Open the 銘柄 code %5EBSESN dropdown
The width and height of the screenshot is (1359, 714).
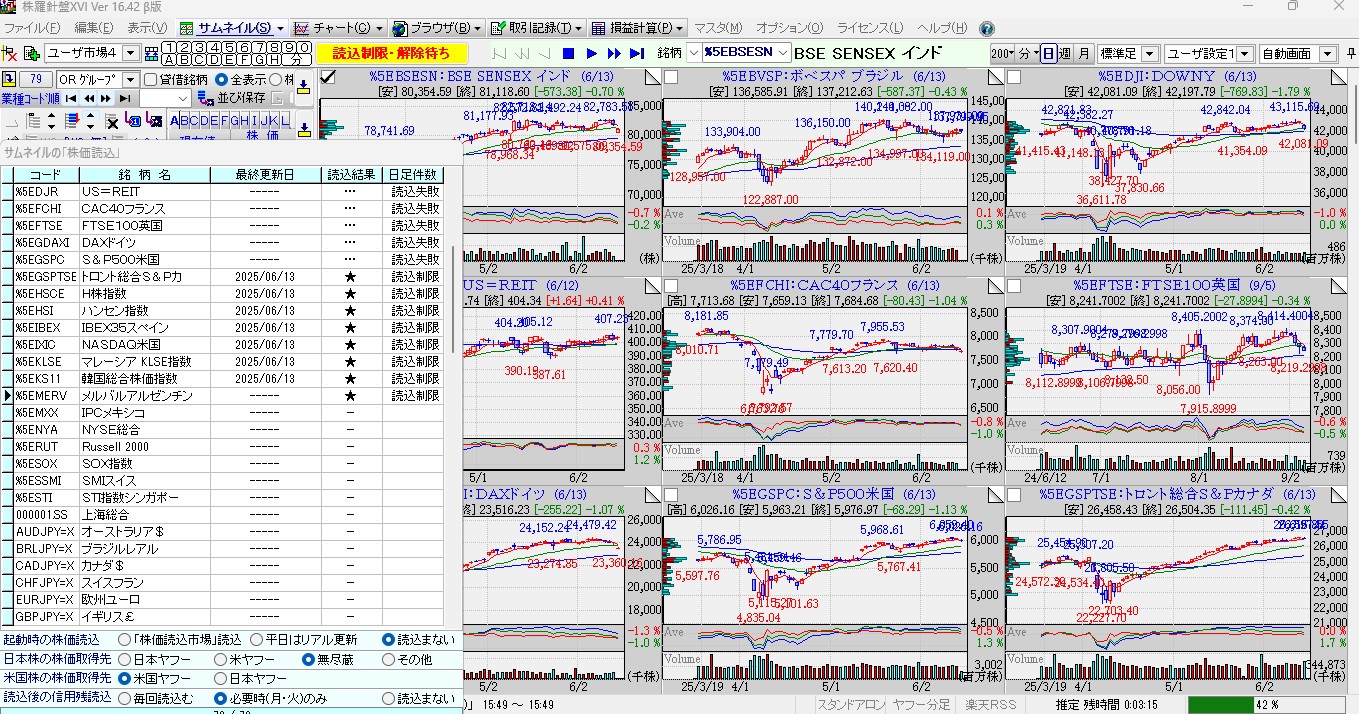pyautogui.click(x=782, y=53)
